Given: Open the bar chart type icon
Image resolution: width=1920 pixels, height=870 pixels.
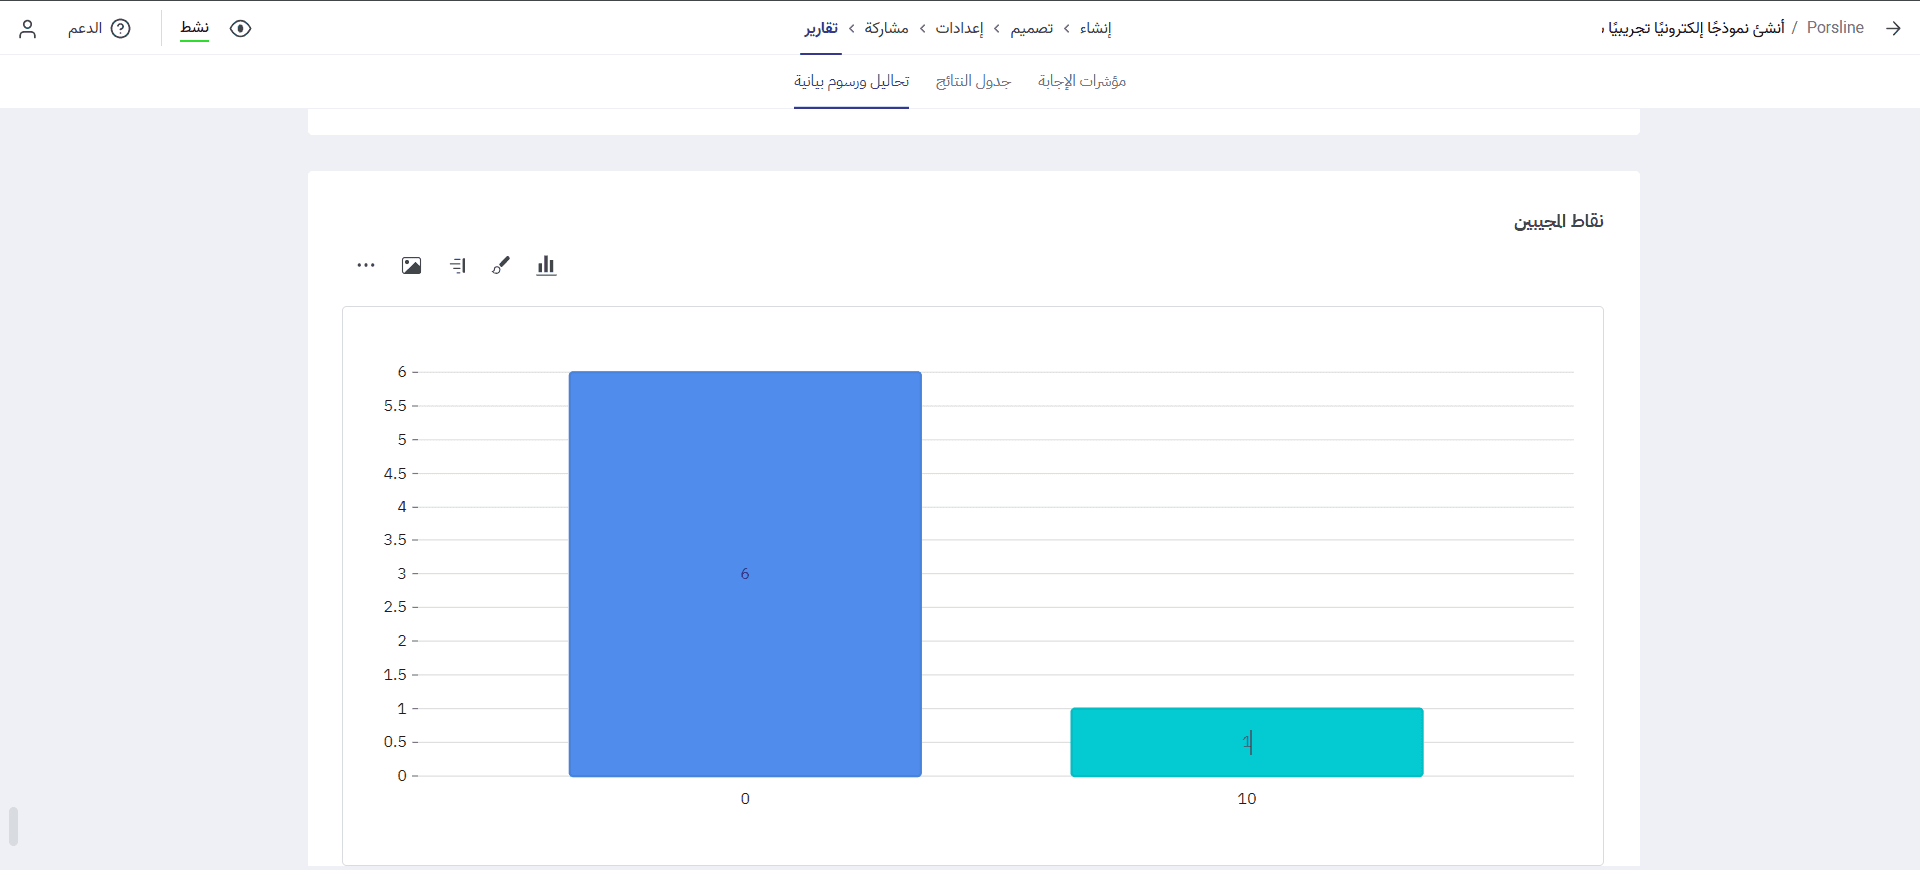Looking at the screenshot, I should [x=546, y=265].
